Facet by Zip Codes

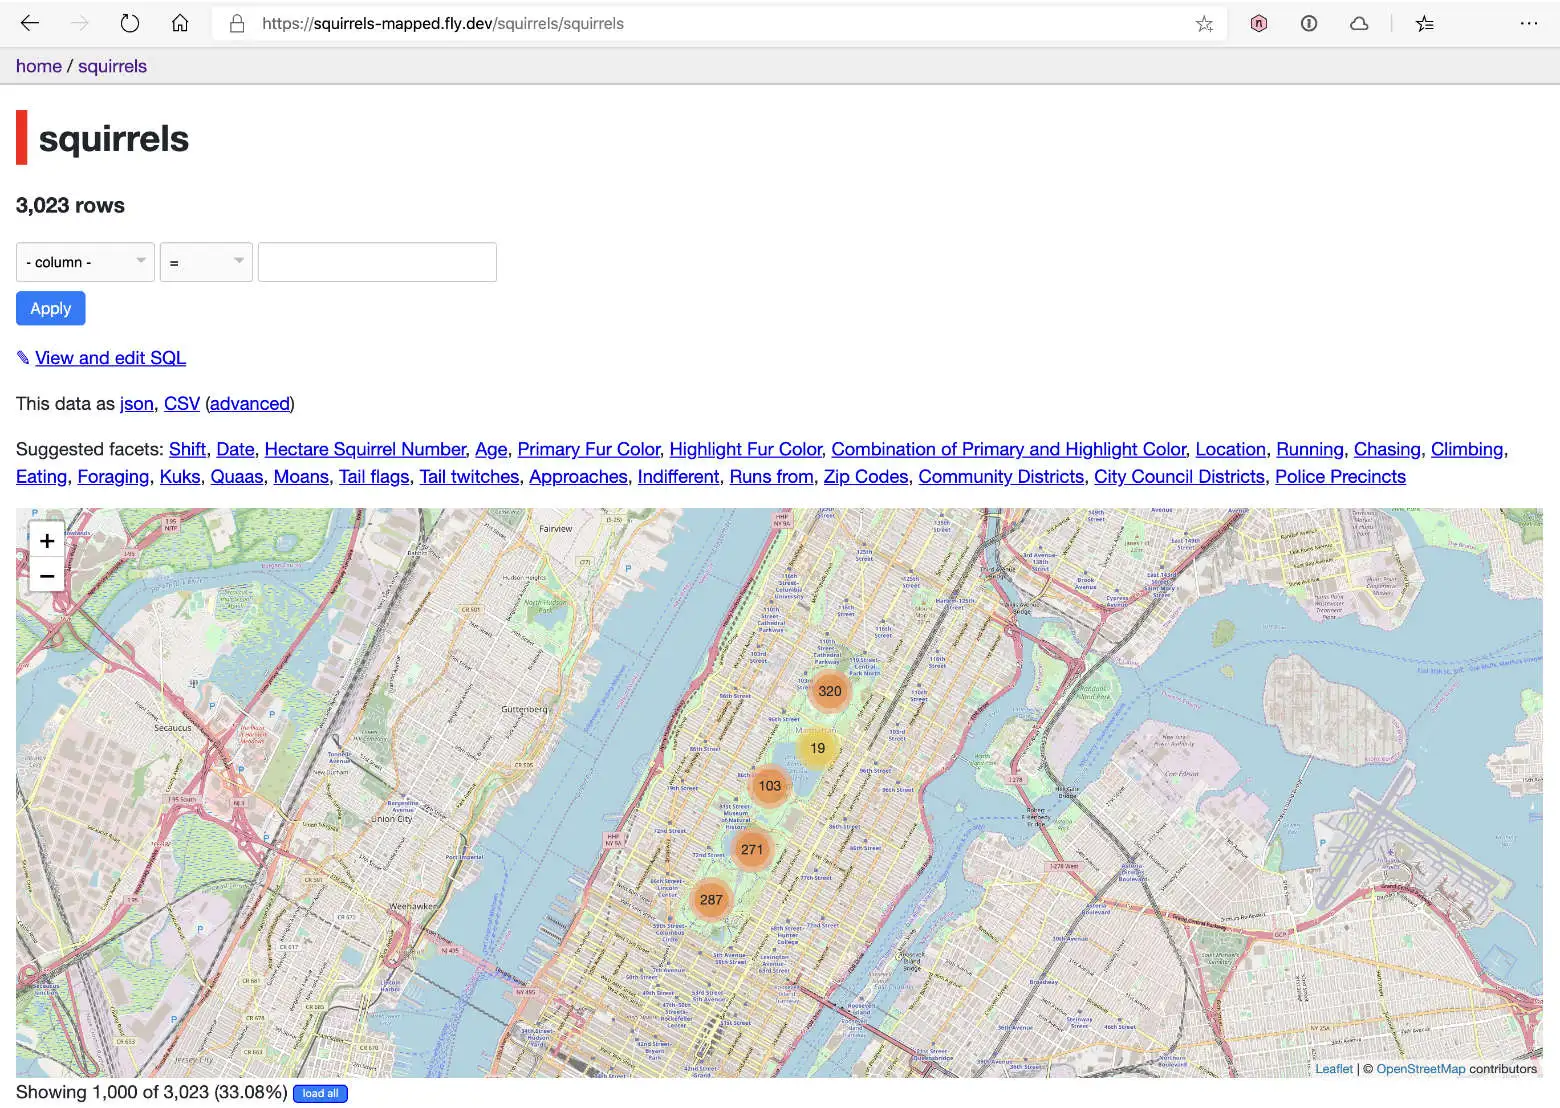tap(866, 477)
